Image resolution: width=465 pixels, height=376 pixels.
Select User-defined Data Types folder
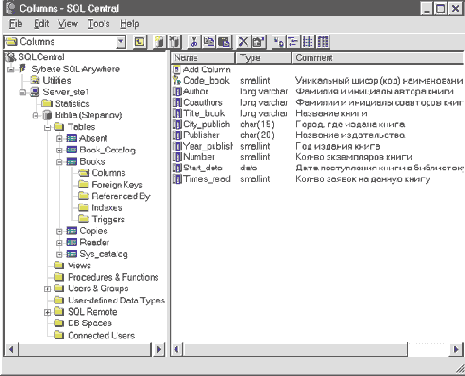(109, 300)
